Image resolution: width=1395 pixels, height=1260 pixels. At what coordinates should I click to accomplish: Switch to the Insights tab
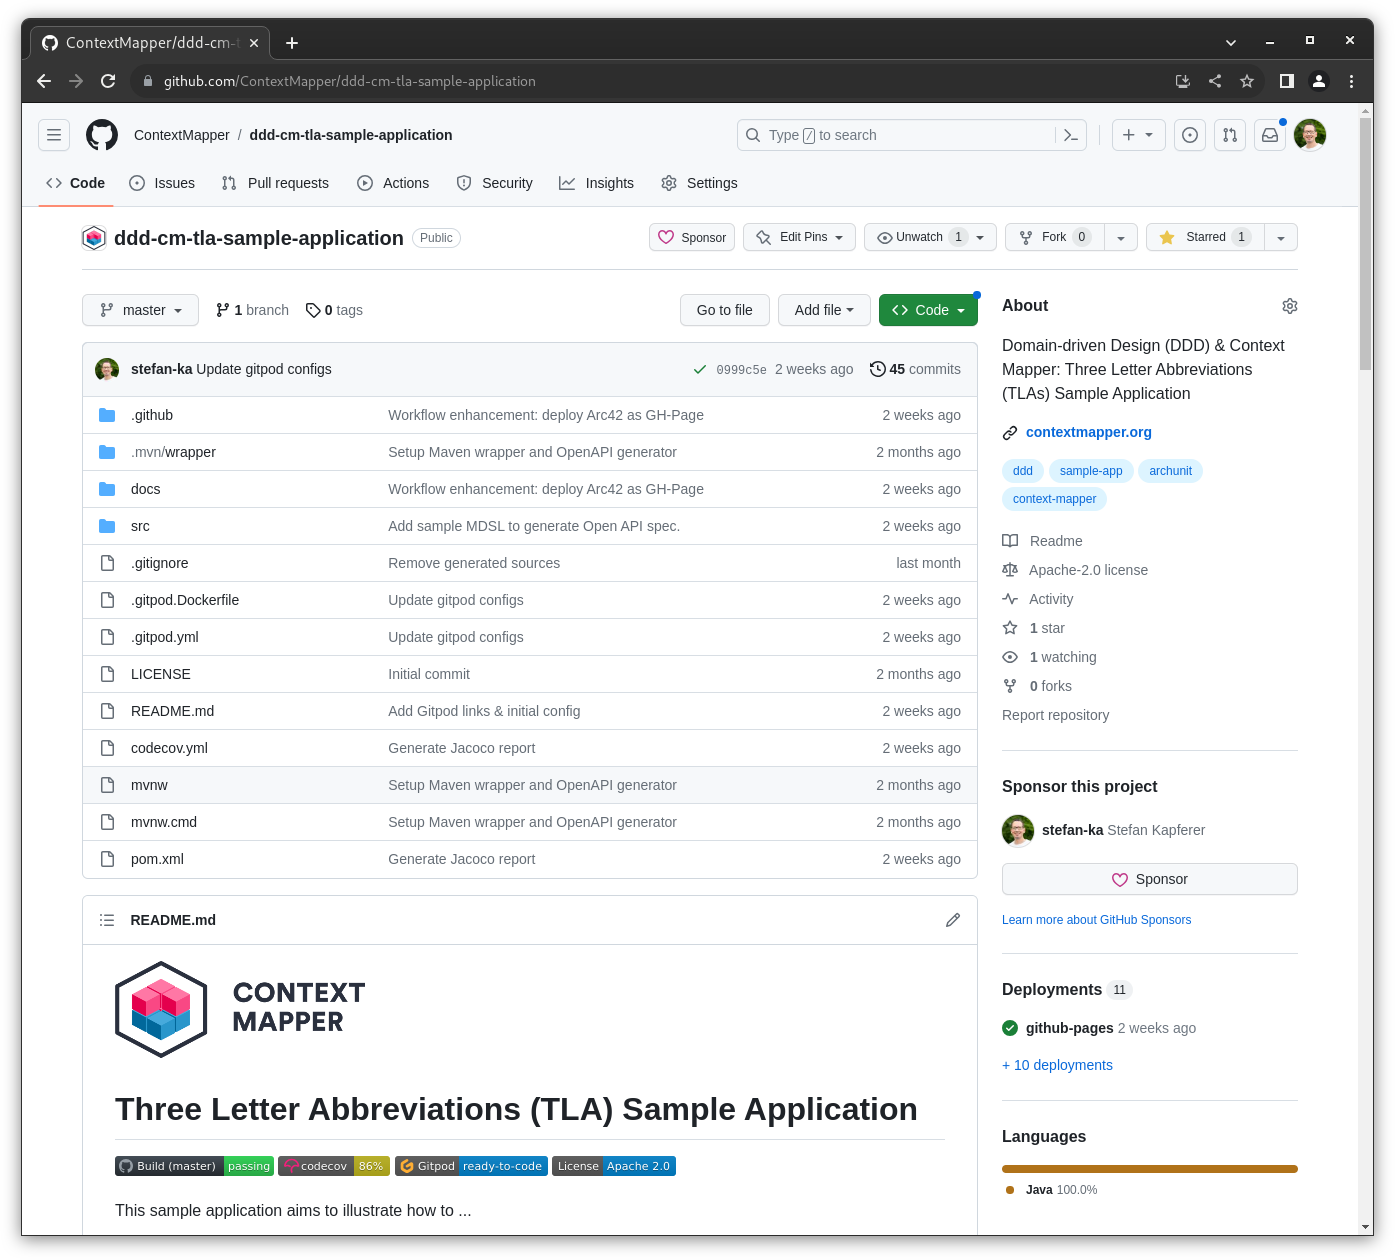pos(597,183)
